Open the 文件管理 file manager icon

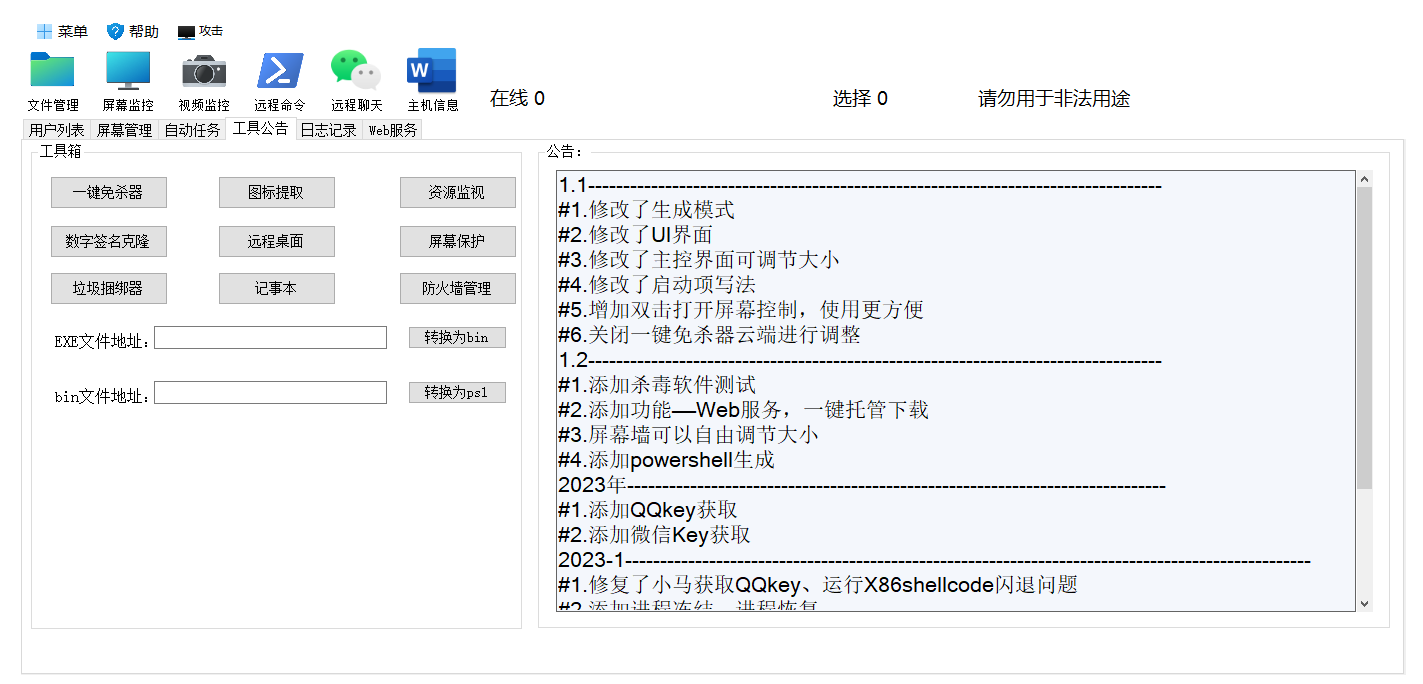[x=52, y=71]
